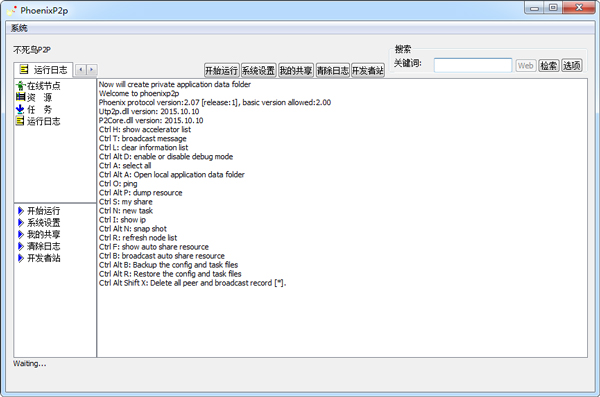This screenshot has width=600, height=397.
Task: Click the 'Waiting...' status bar text
Action: [29, 363]
